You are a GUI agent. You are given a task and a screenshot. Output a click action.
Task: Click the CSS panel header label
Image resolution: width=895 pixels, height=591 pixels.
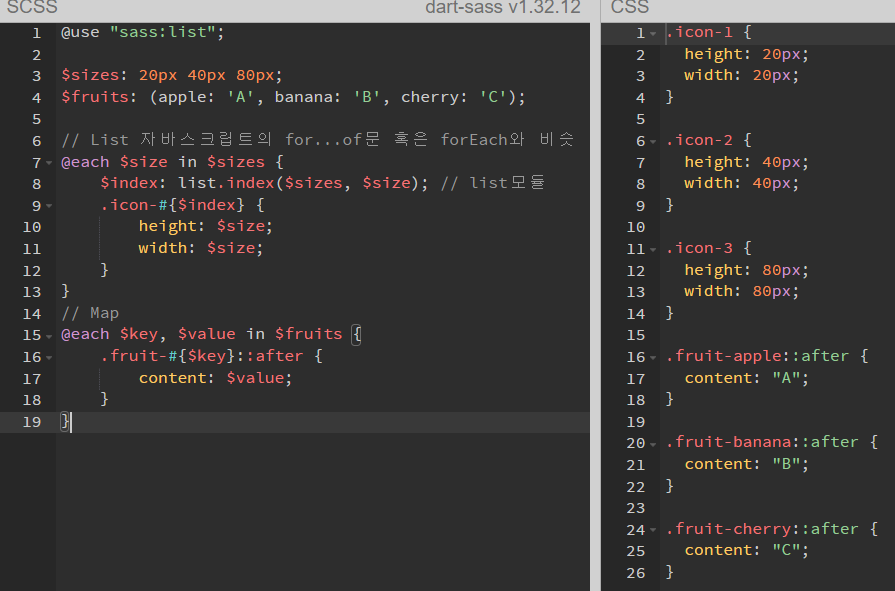[x=630, y=7]
